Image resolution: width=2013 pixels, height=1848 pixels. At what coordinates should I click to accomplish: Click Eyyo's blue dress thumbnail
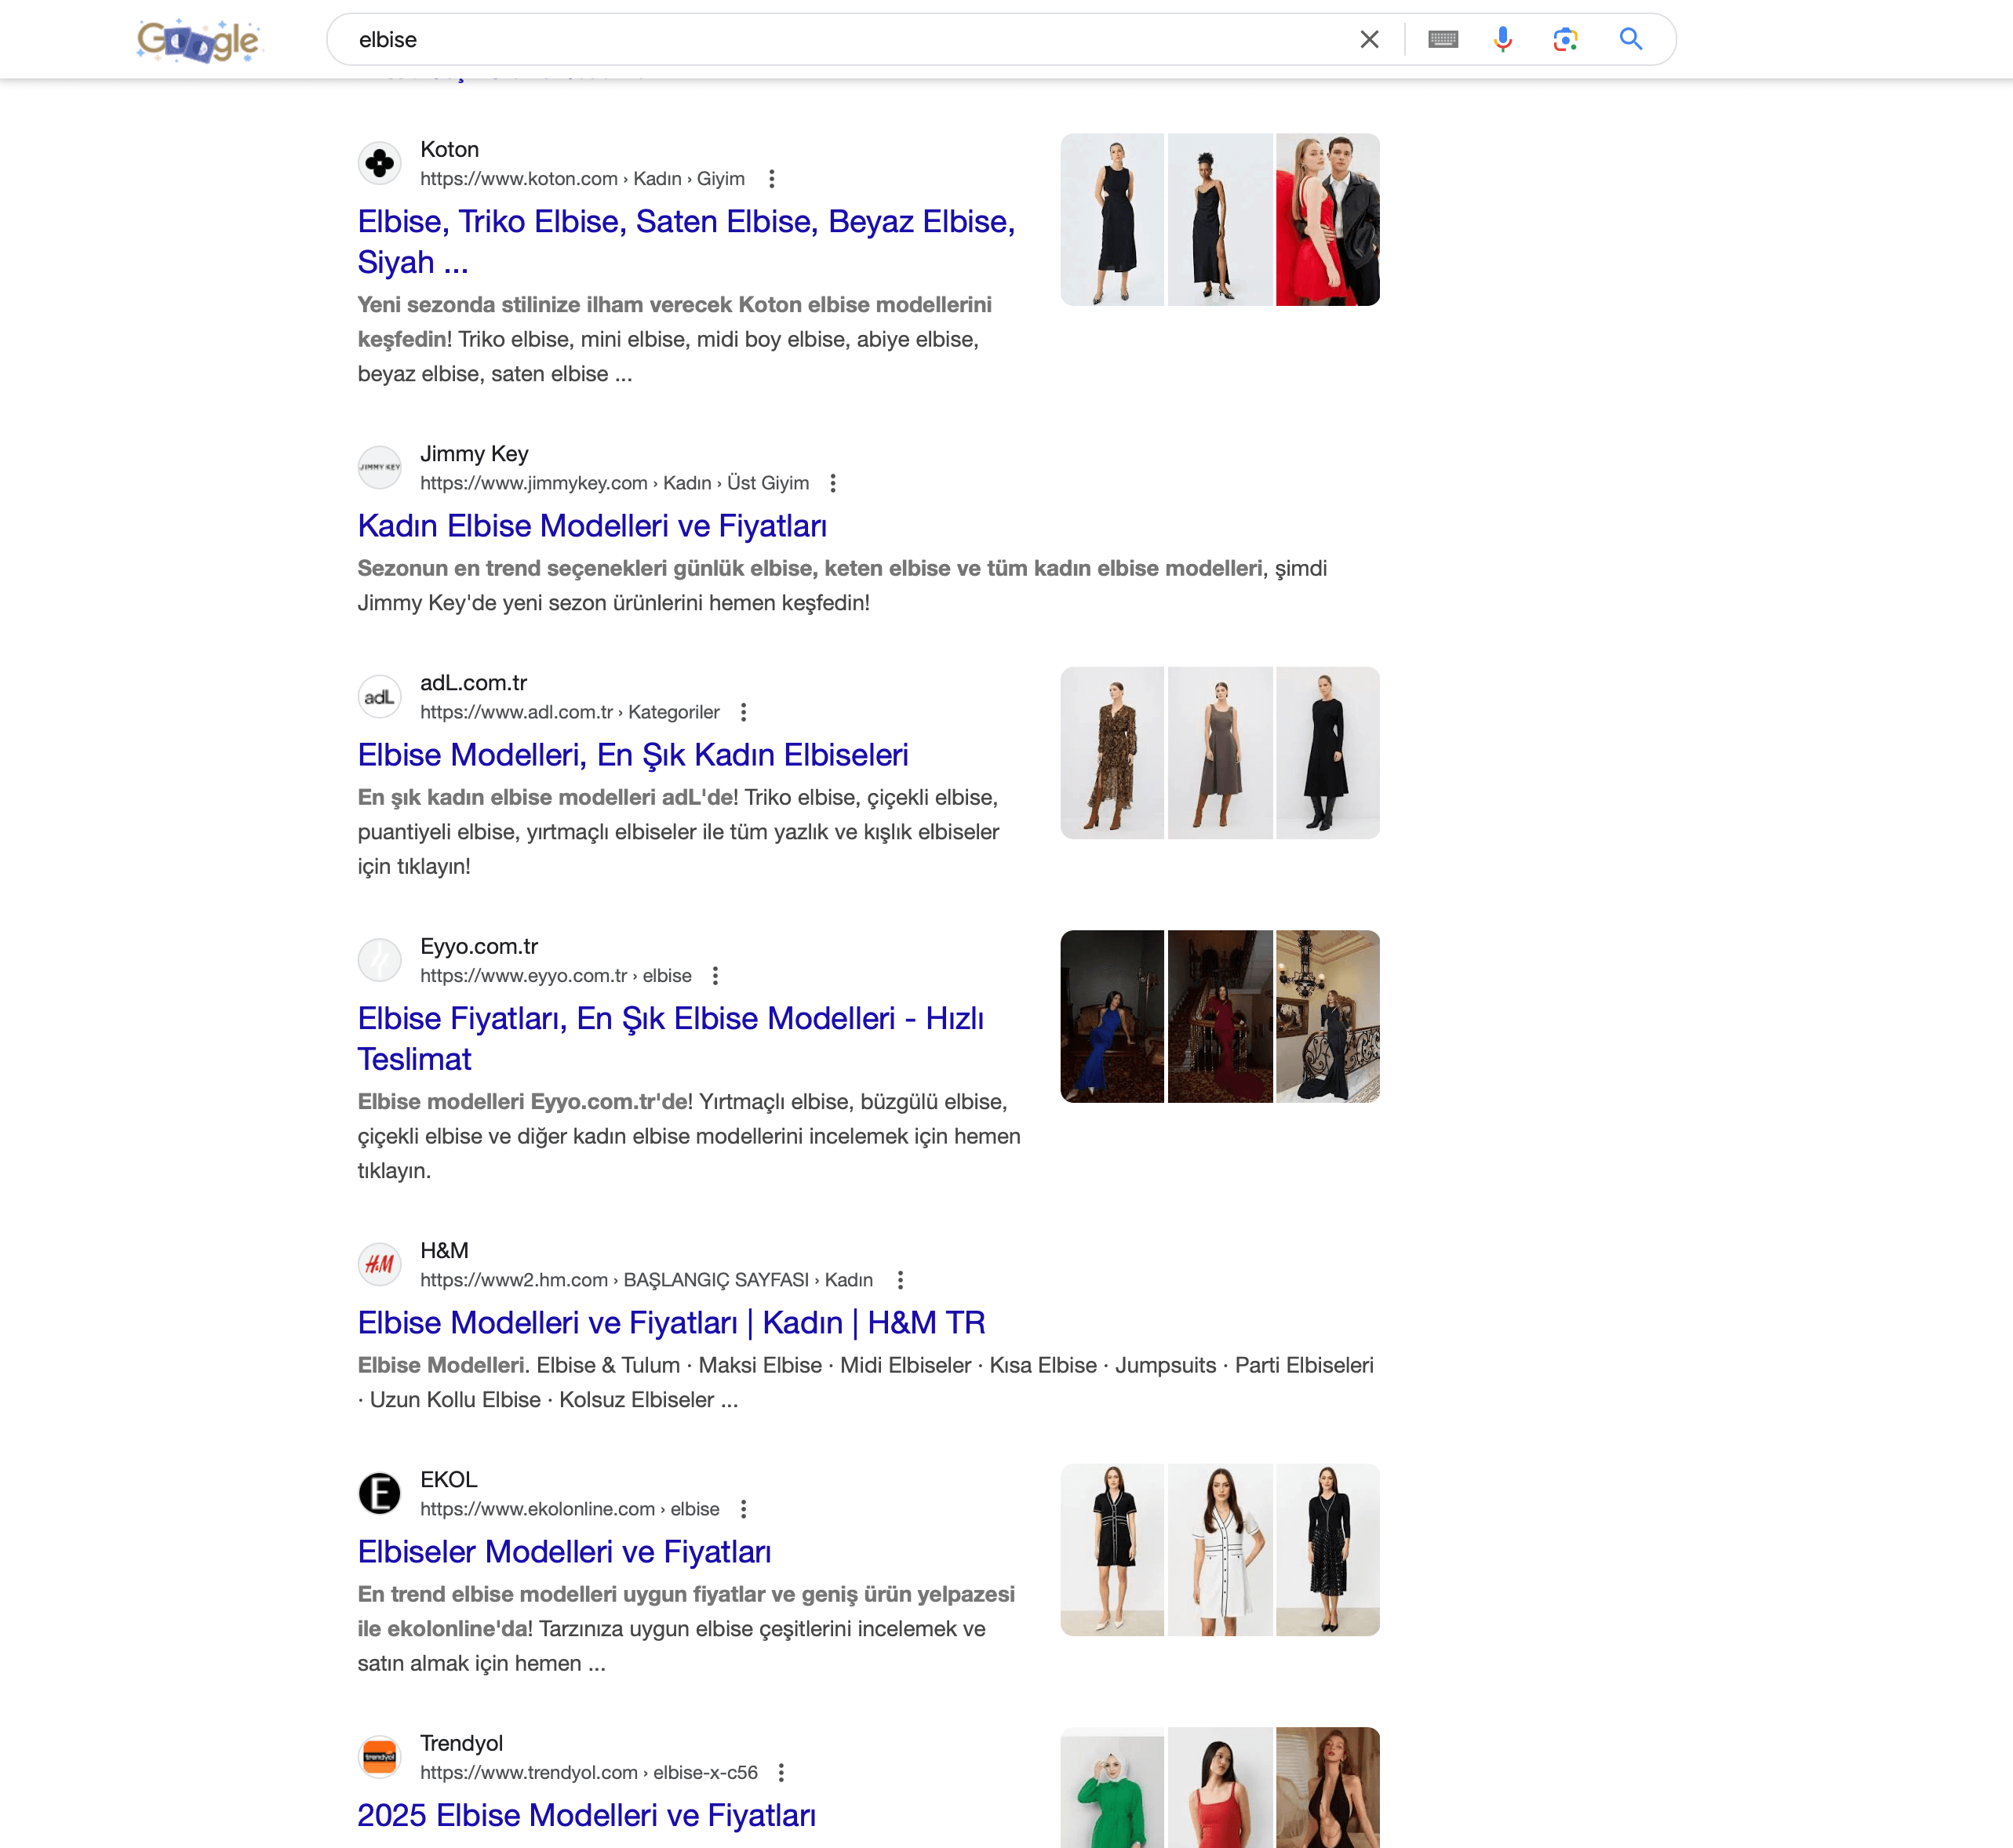coord(1112,1017)
